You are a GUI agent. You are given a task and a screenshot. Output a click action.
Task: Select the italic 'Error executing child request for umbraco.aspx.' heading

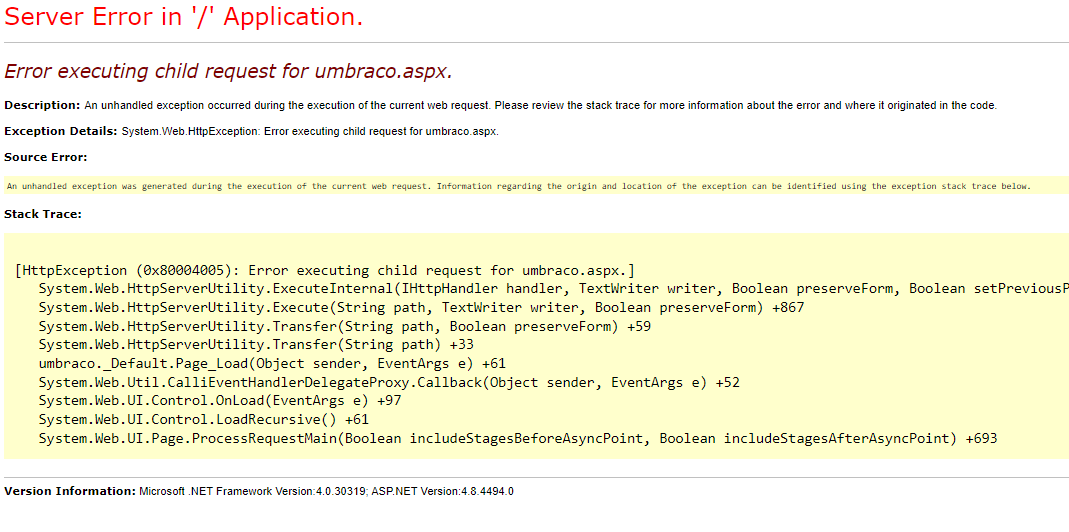(x=228, y=72)
